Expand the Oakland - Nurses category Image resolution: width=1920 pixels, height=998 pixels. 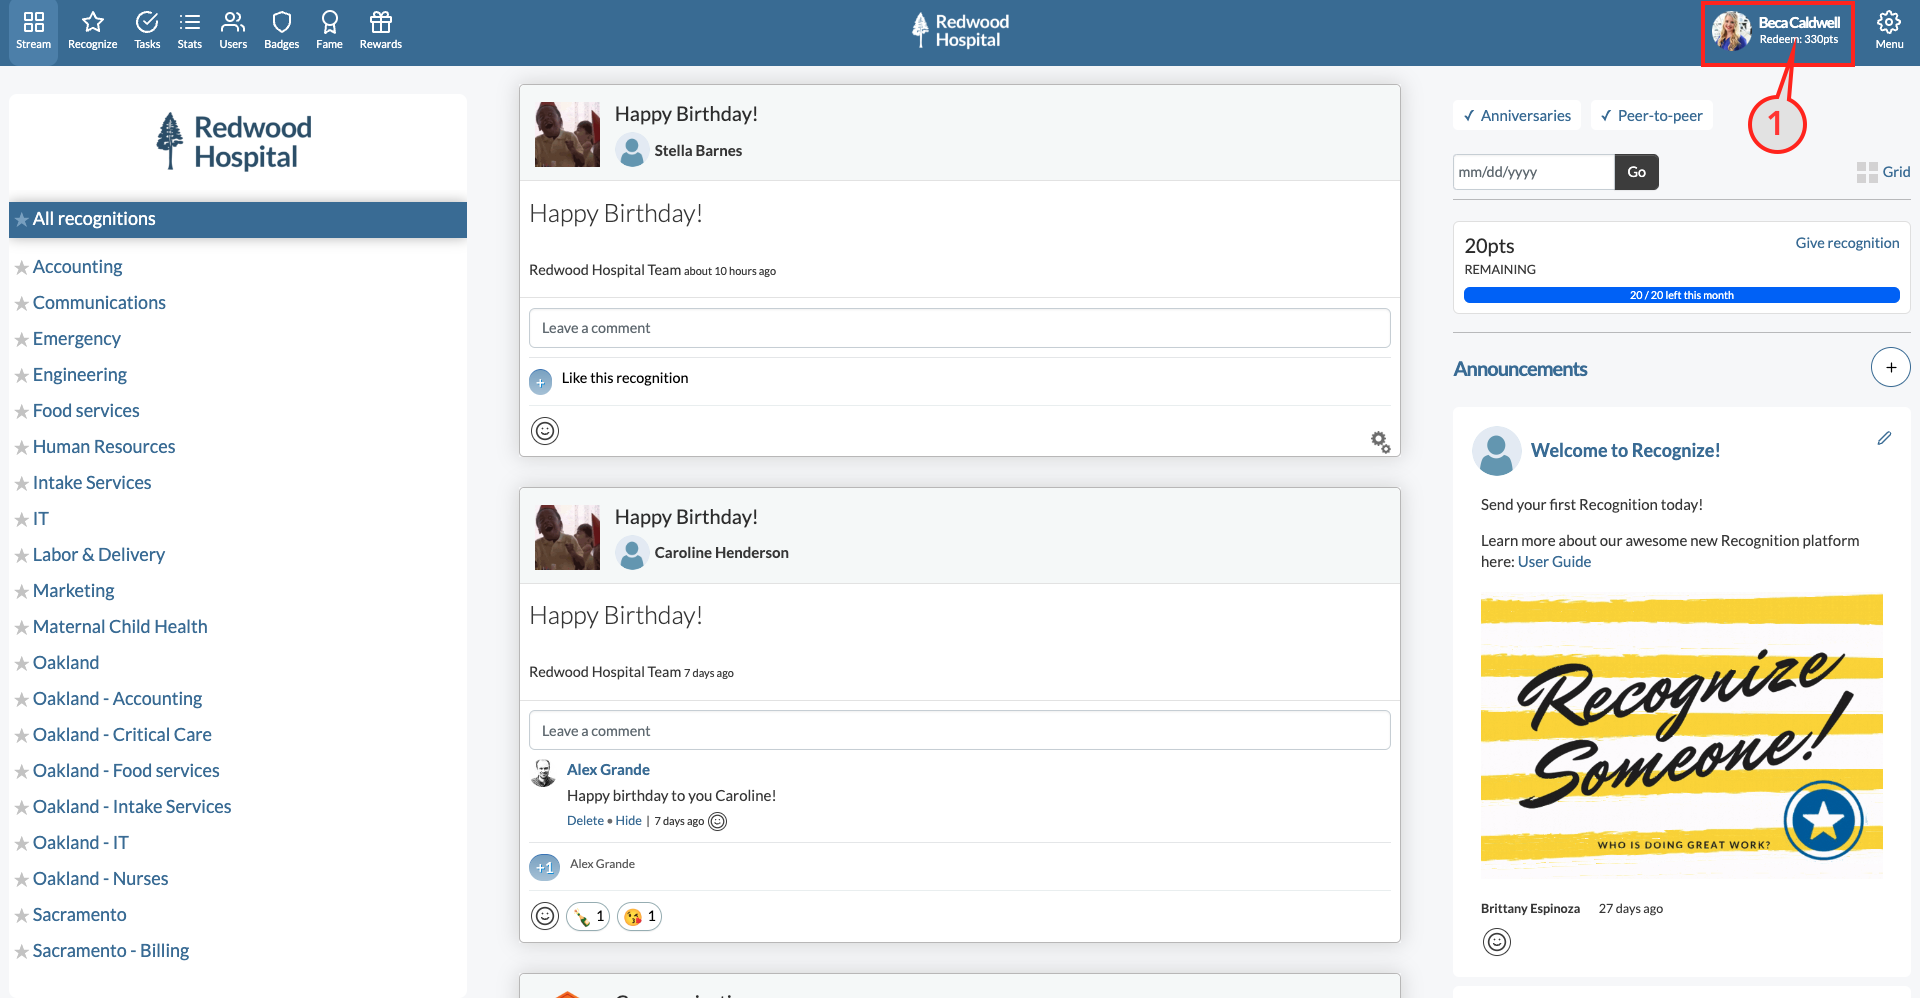tap(100, 878)
